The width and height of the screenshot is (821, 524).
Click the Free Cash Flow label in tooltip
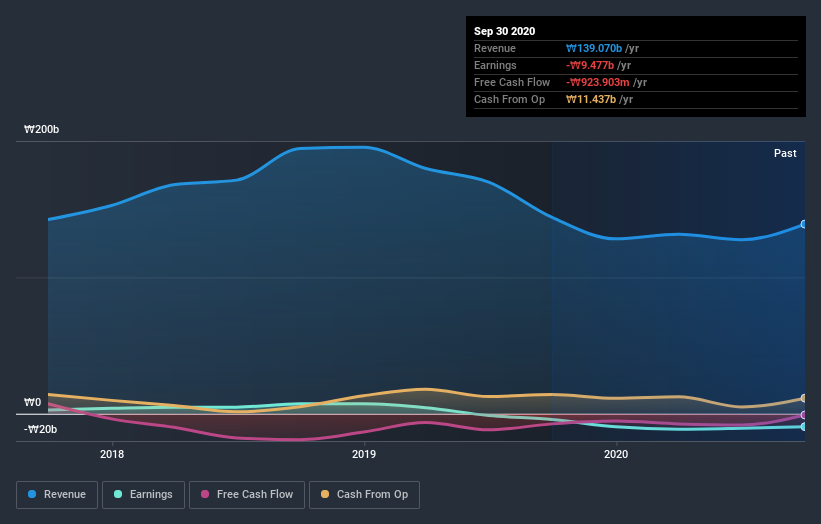click(x=512, y=82)
